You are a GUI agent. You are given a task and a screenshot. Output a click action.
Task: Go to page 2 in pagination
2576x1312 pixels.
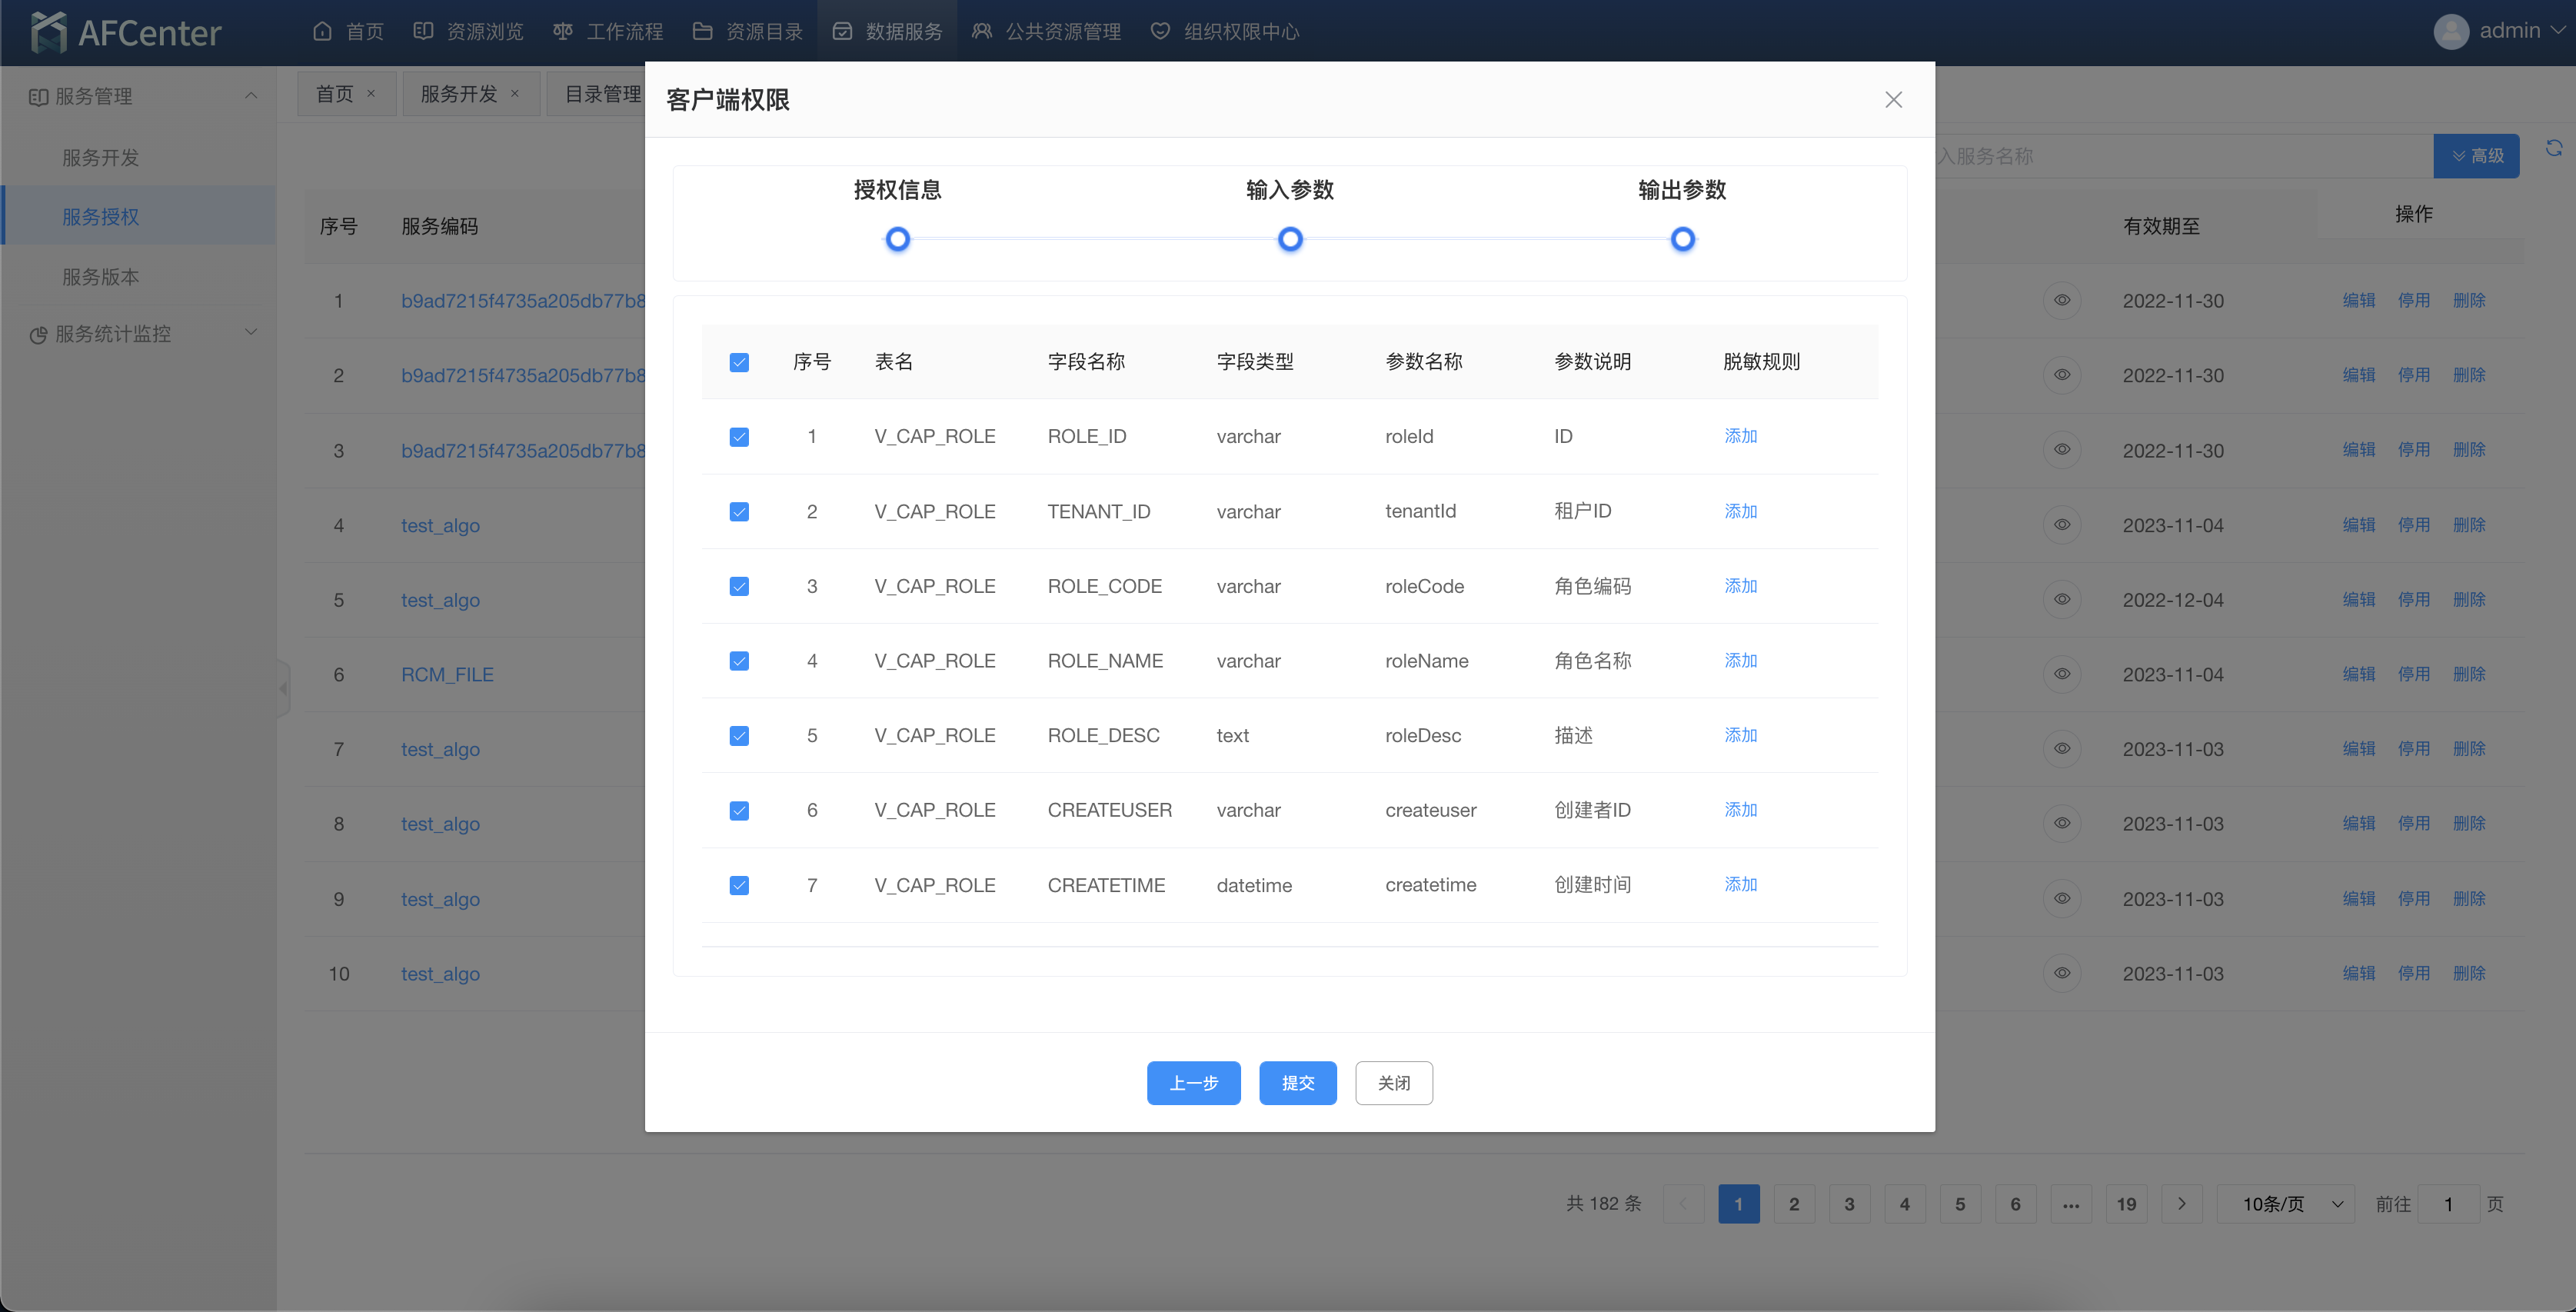[x=1794, y=1203]
